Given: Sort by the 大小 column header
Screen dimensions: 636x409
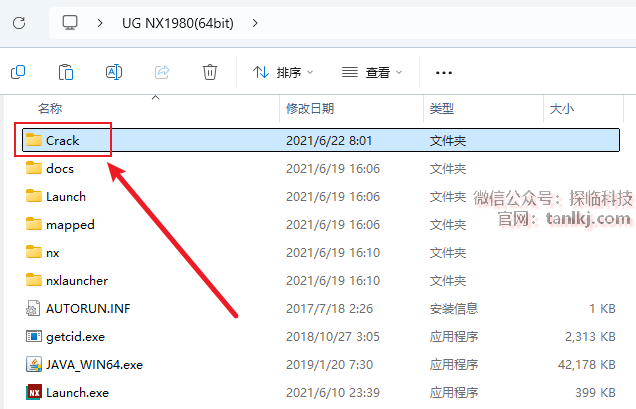Looking at the screenshot, I should (562, 108).
